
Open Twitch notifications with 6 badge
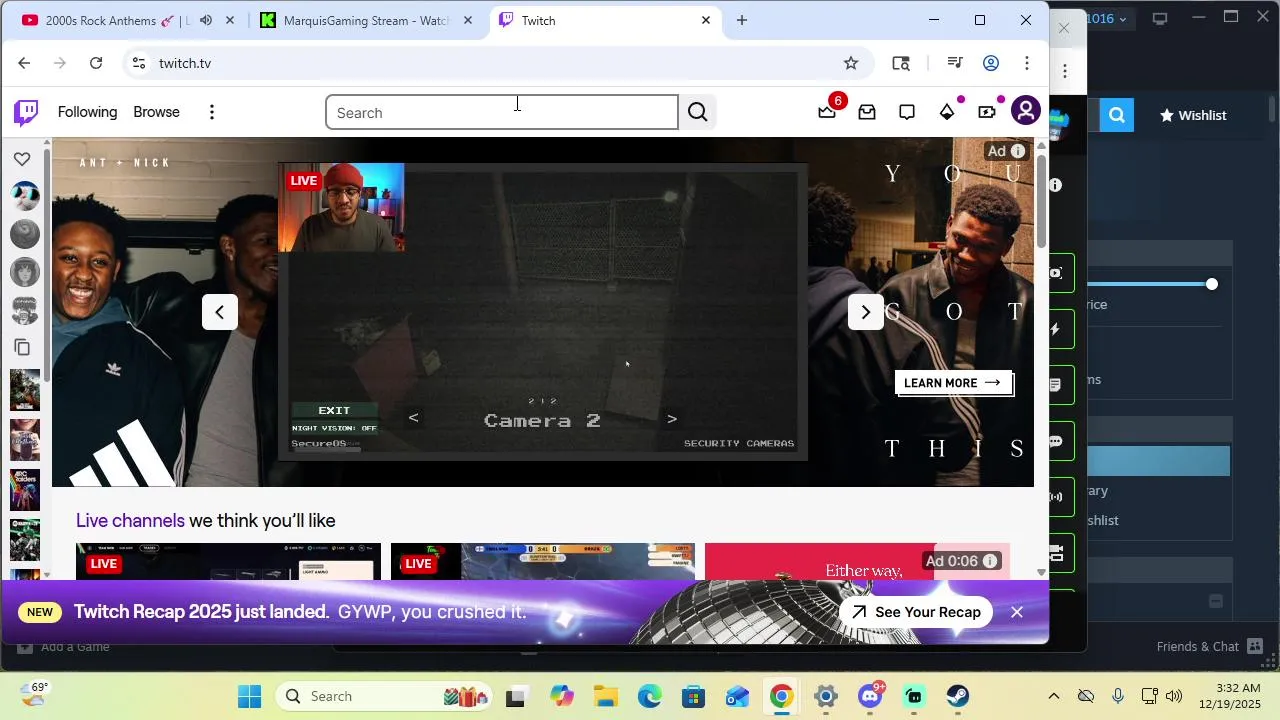pyautogui.click(x=827, y=112)
